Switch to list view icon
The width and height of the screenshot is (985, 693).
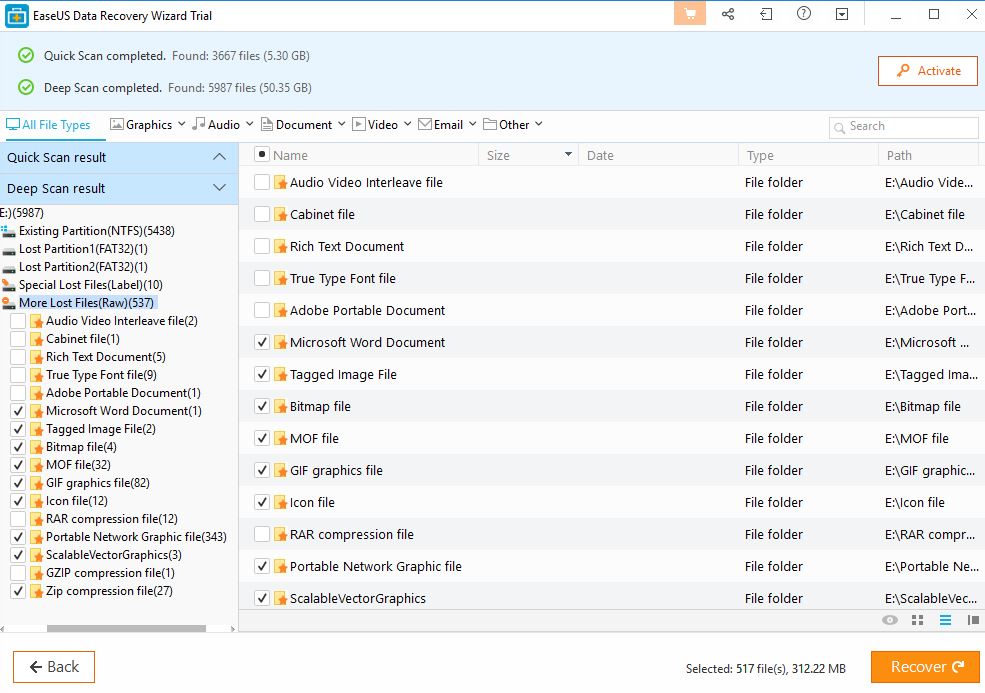(945, 620)
